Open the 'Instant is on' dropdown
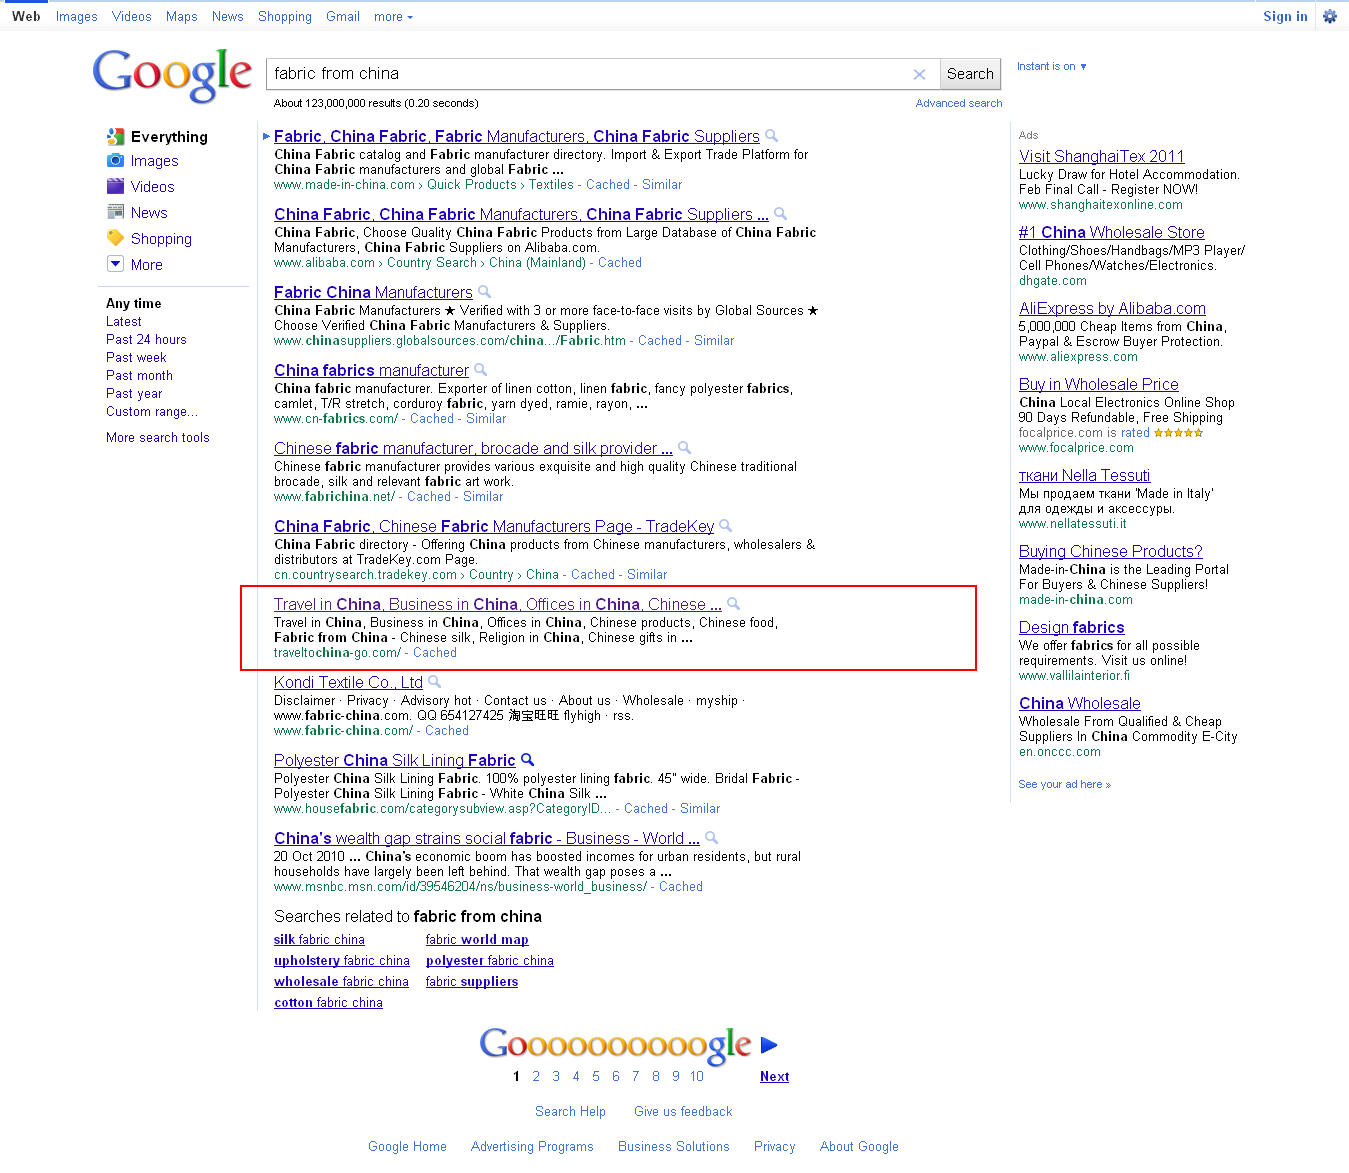1349x1173 pixels. point(1052,67)
